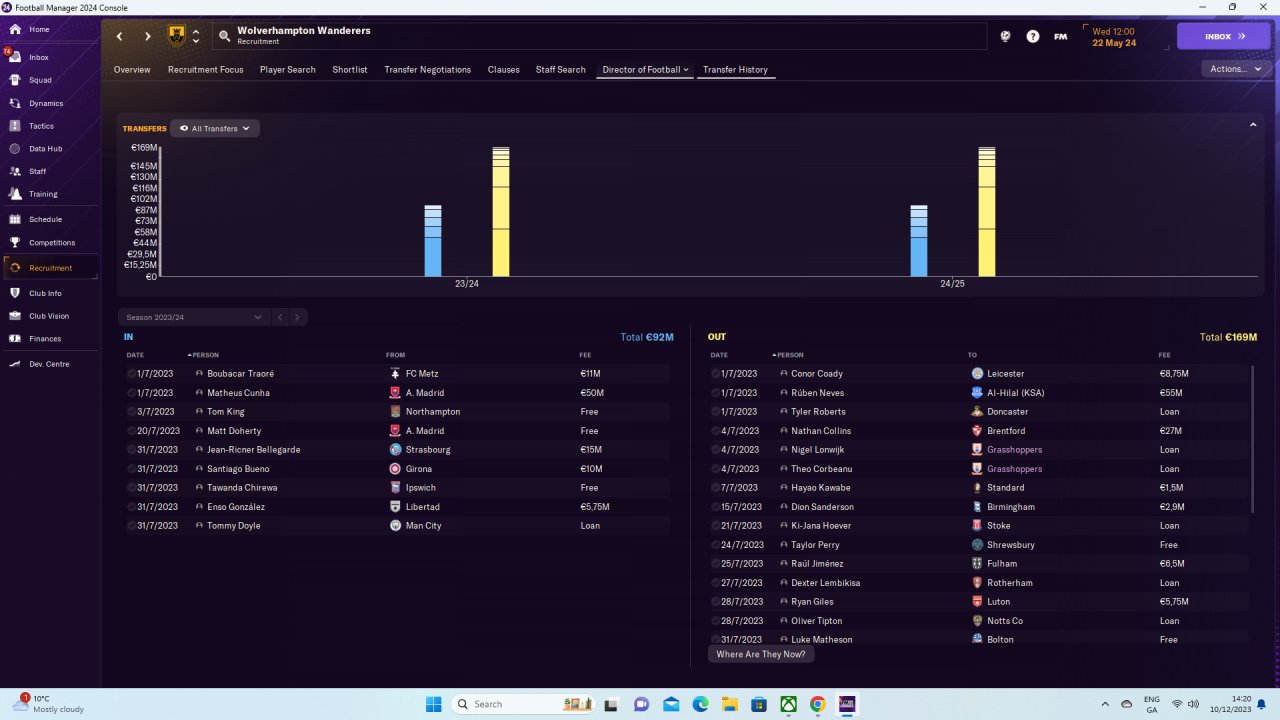Click the Al-Hilal club badge
Image resolution: width=1280 pixels, height=720 pixels.
977,392
